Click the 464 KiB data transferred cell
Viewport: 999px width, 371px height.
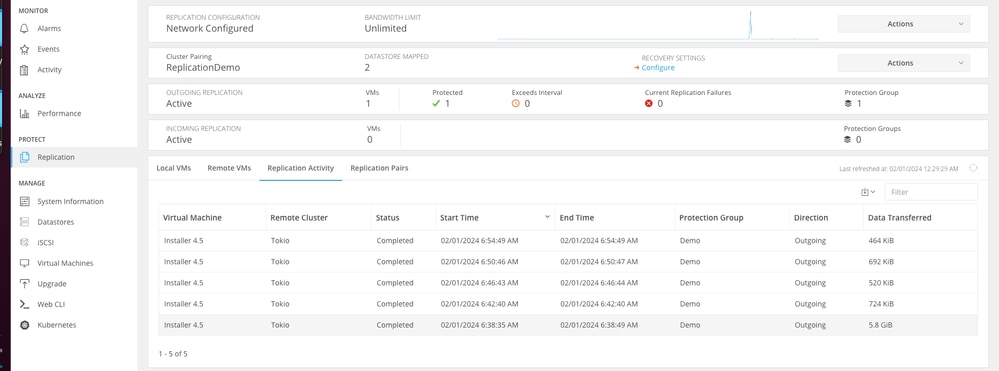881,241
